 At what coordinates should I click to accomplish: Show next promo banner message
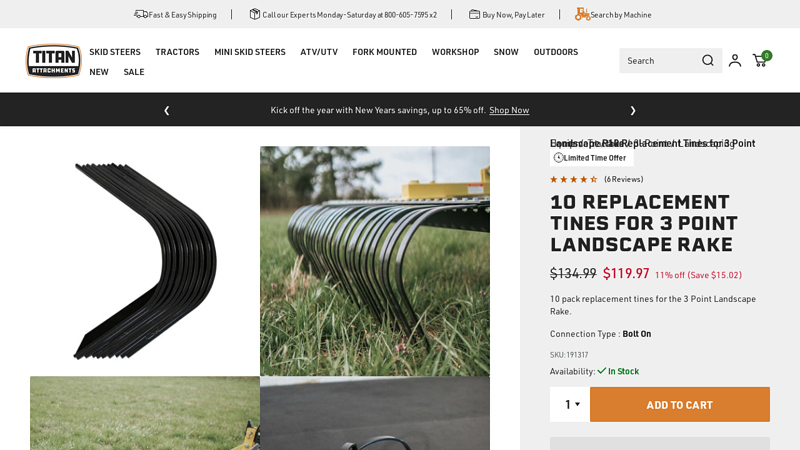(x=633, y=110)
